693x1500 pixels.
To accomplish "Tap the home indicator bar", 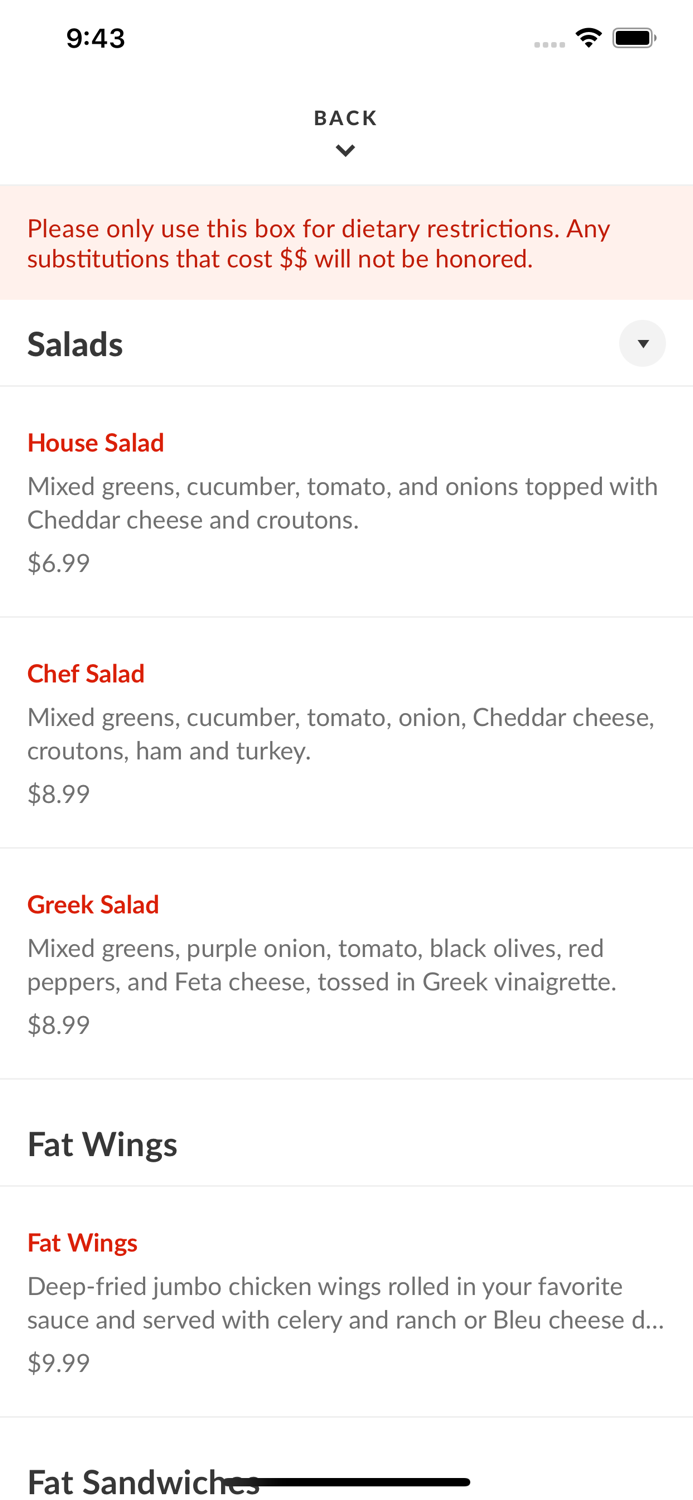I will point(347,1482).
